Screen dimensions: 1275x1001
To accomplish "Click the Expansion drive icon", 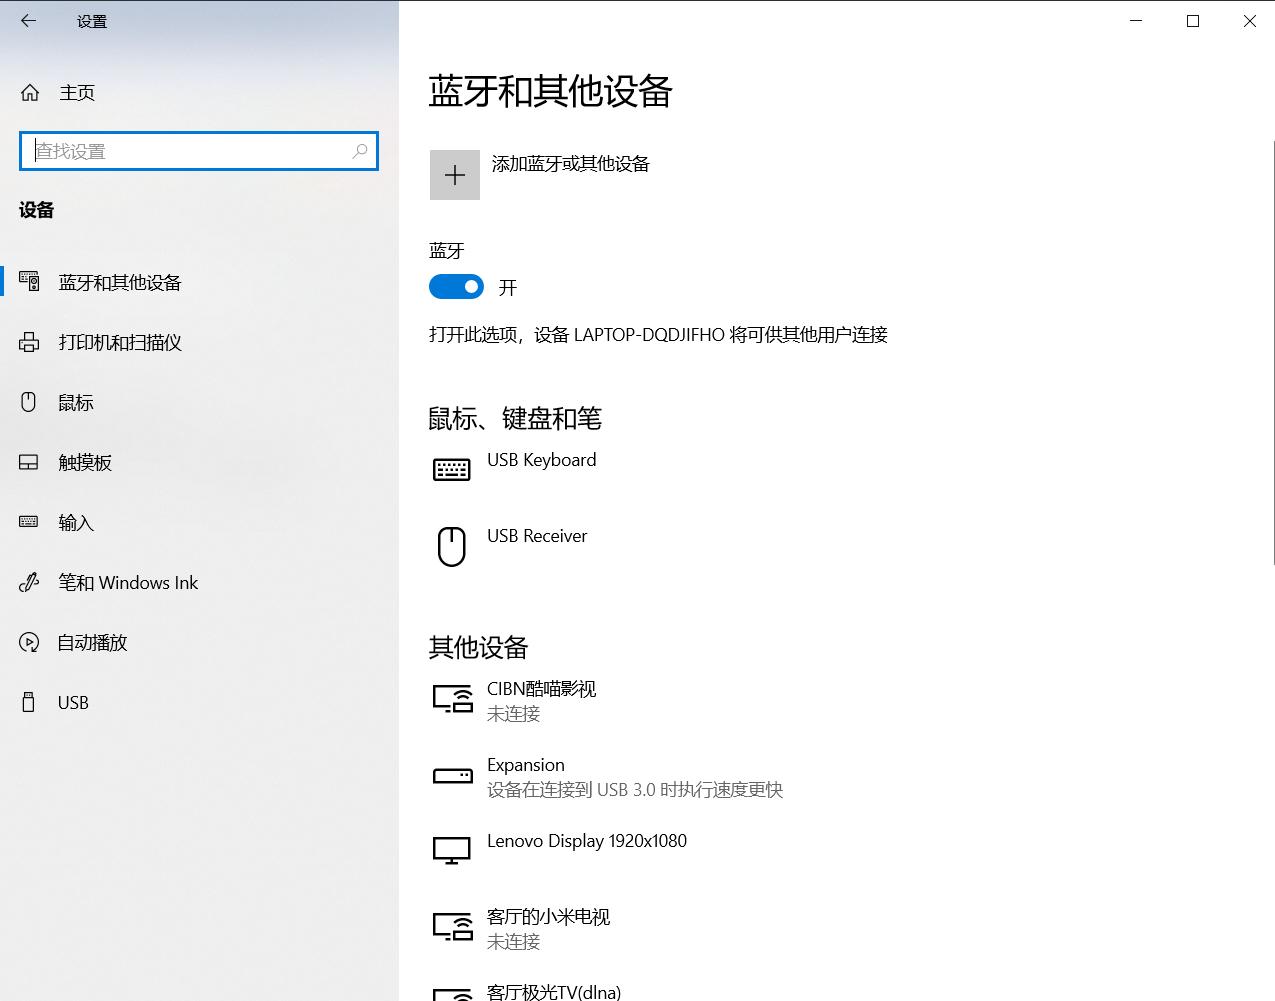I will pyautogui.click(x=452, y=776).
